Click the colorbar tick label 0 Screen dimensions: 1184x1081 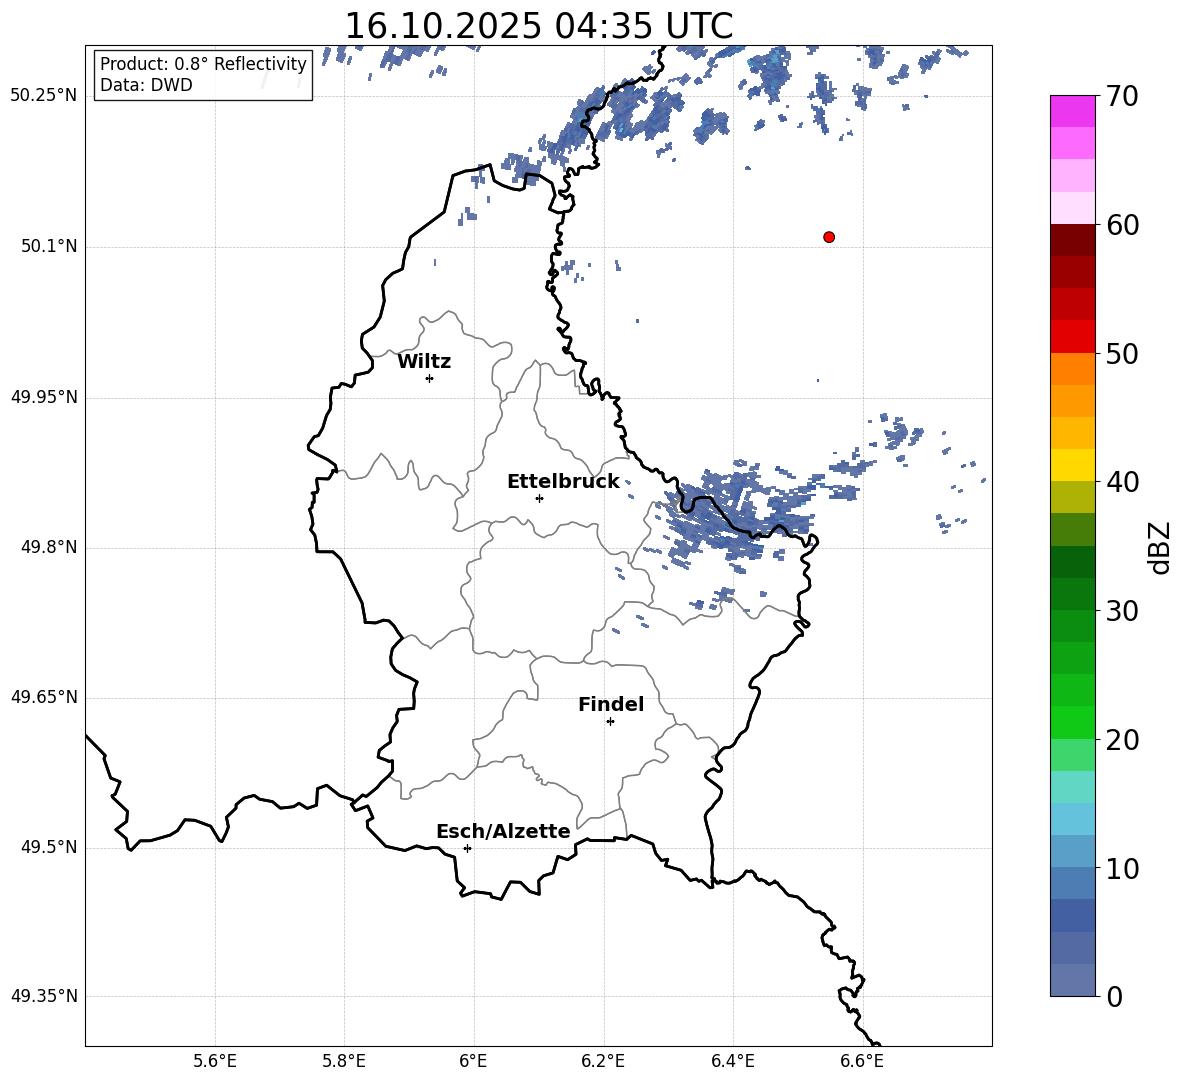point(1114,997)
